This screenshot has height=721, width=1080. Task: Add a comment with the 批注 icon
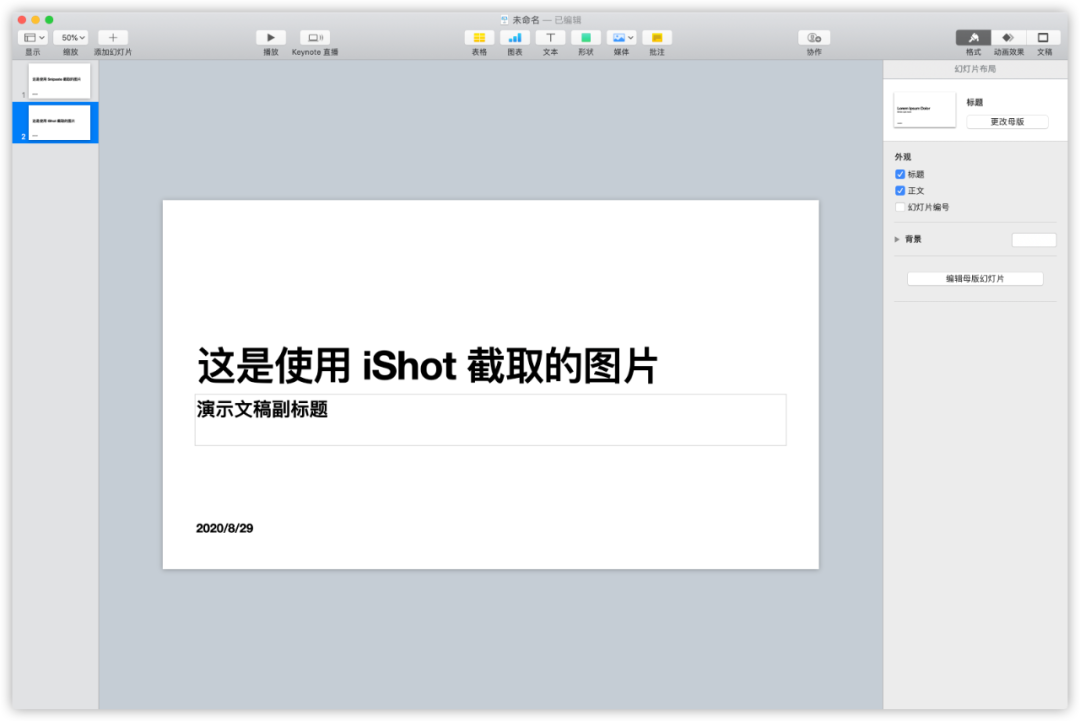pos(657,38)
